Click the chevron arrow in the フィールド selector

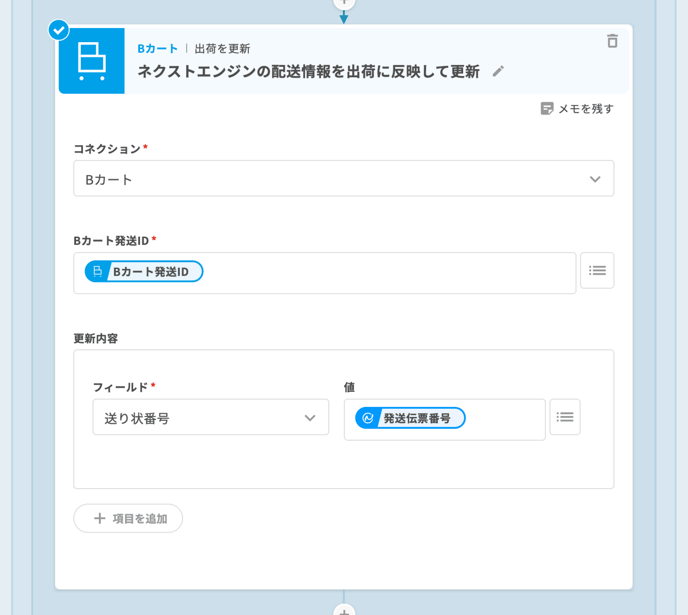click(310, 418)
